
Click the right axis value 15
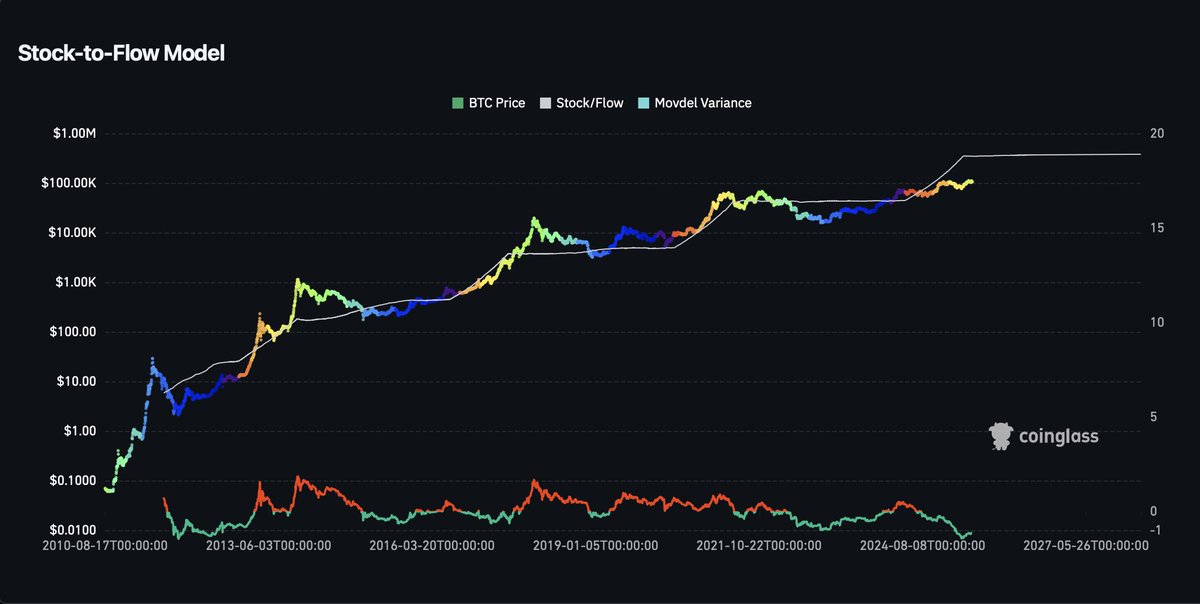(x=1157, y=228)
